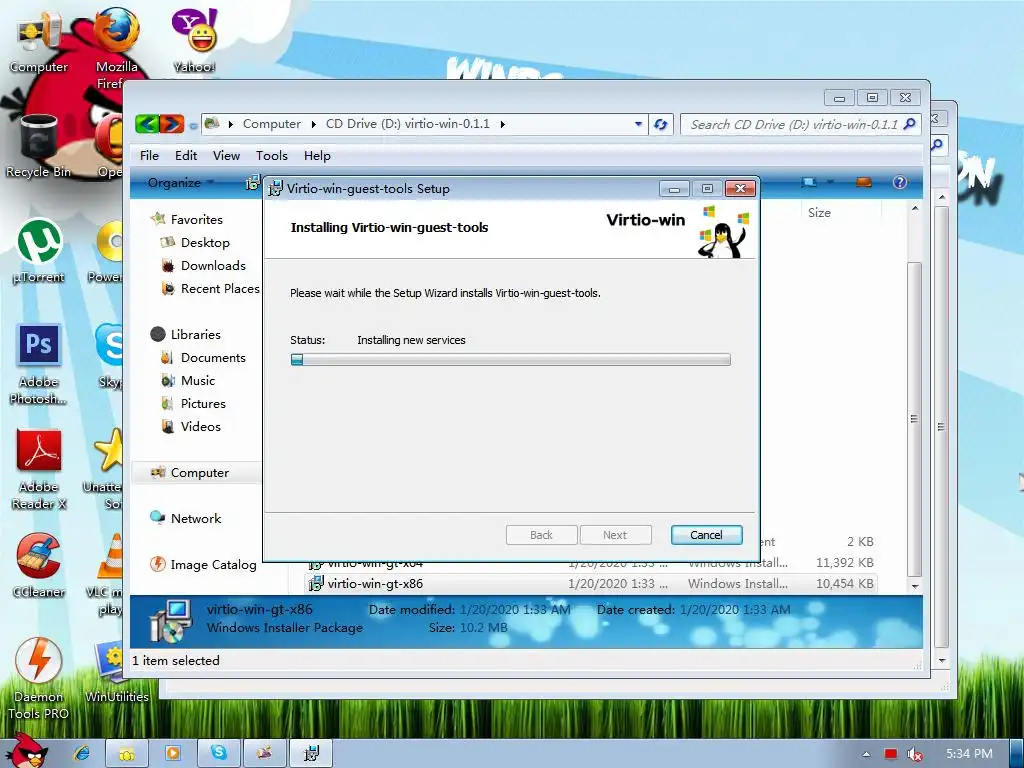
Task: Open the media player taskbar button
Action: (x=172, y=754)
